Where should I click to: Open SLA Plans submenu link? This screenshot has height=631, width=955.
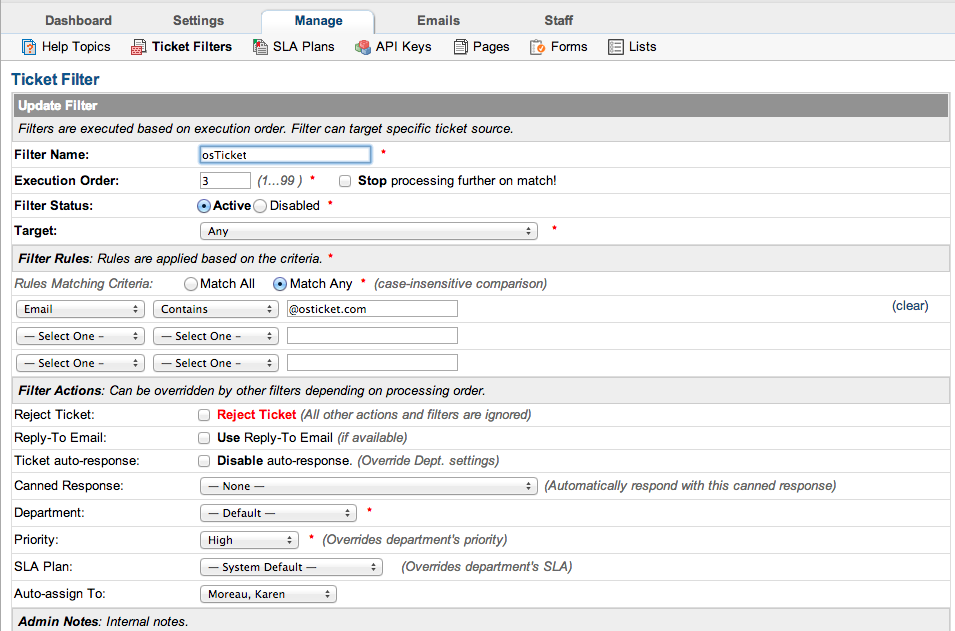point(303,47)
